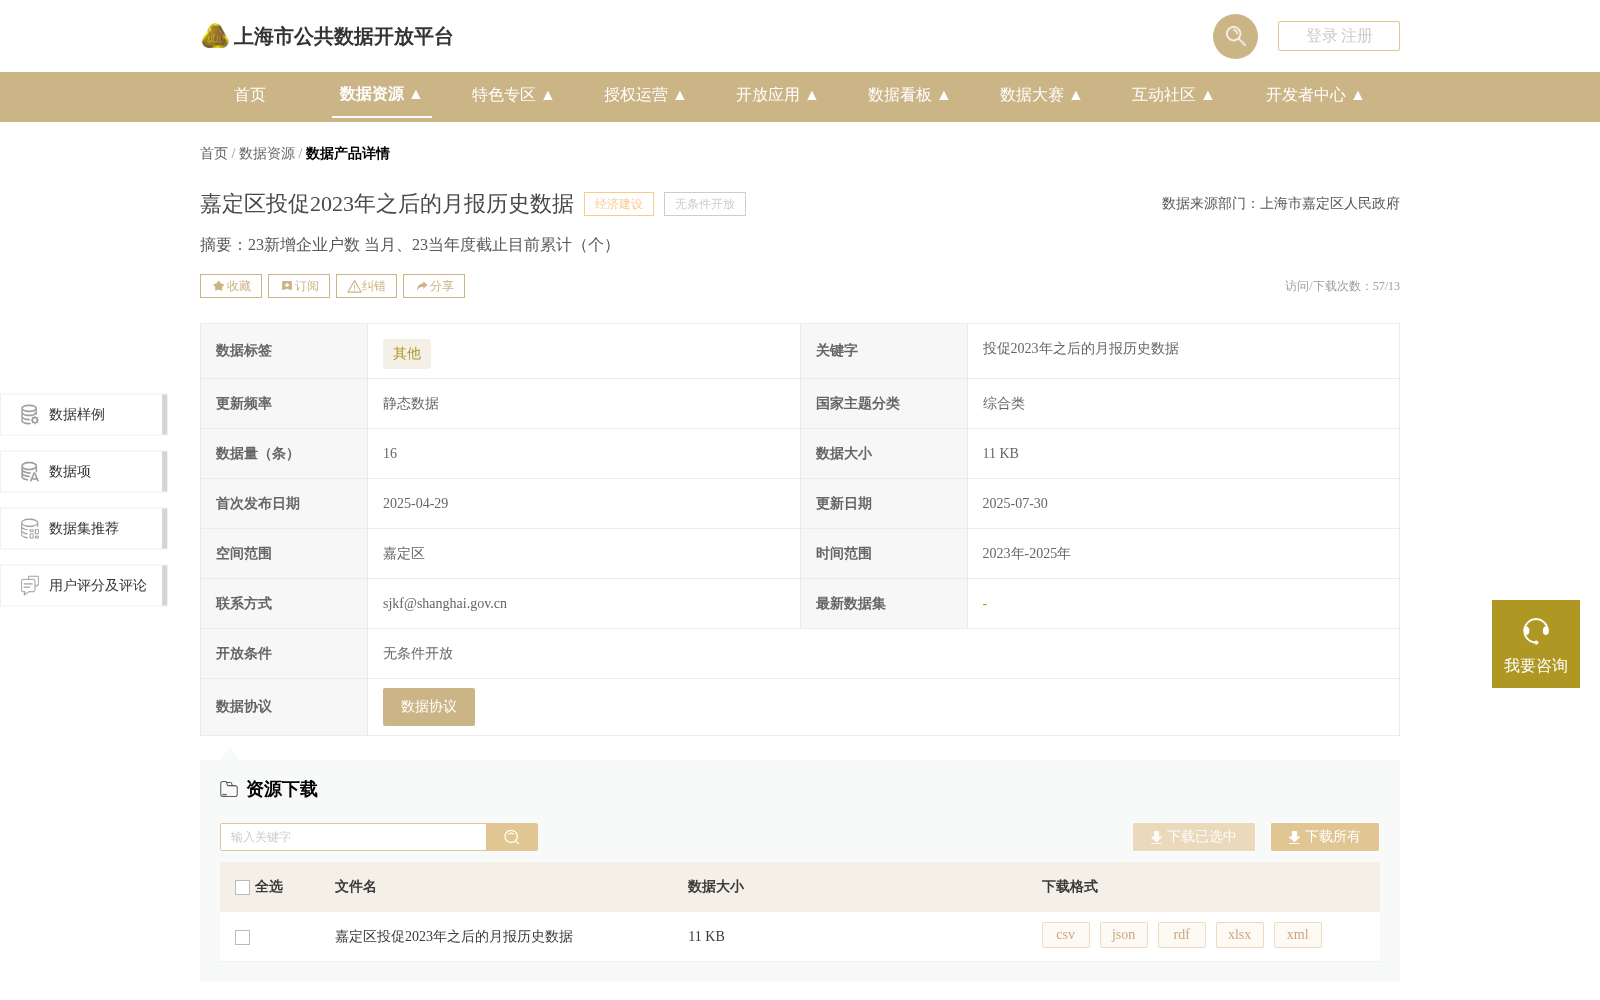Screen dimensions: 1600x1000
Task: Click the 数据资源 breadcrumb link
Action: click(x=267, y=153)
